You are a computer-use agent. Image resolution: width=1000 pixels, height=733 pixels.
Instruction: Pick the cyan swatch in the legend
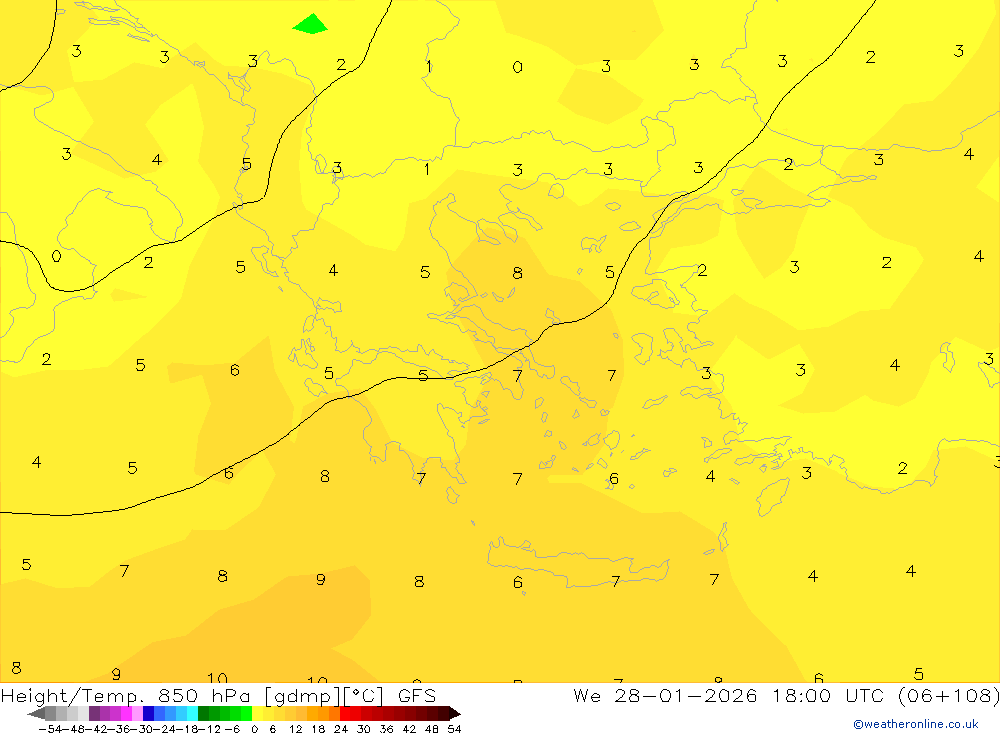pos(192,714)
